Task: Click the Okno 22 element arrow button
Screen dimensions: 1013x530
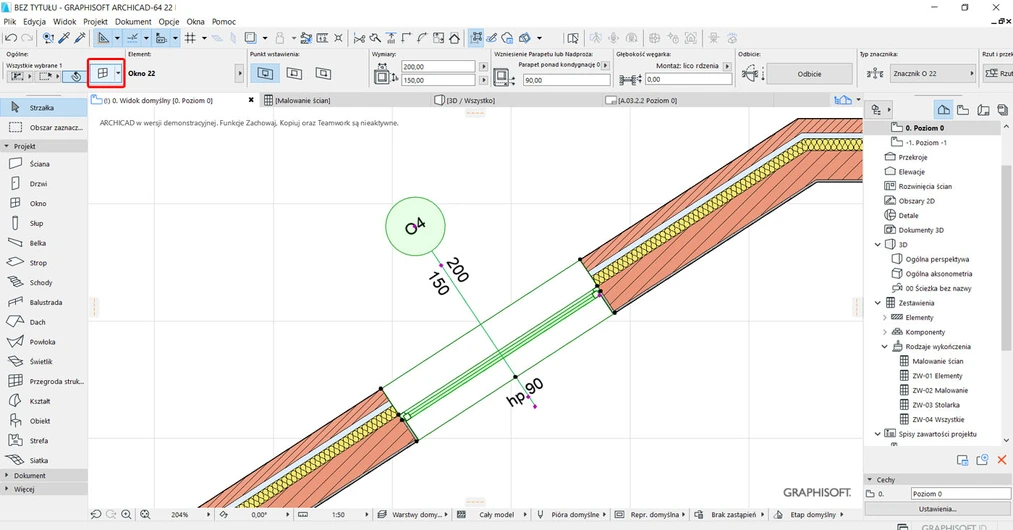Action: (240, 73)
